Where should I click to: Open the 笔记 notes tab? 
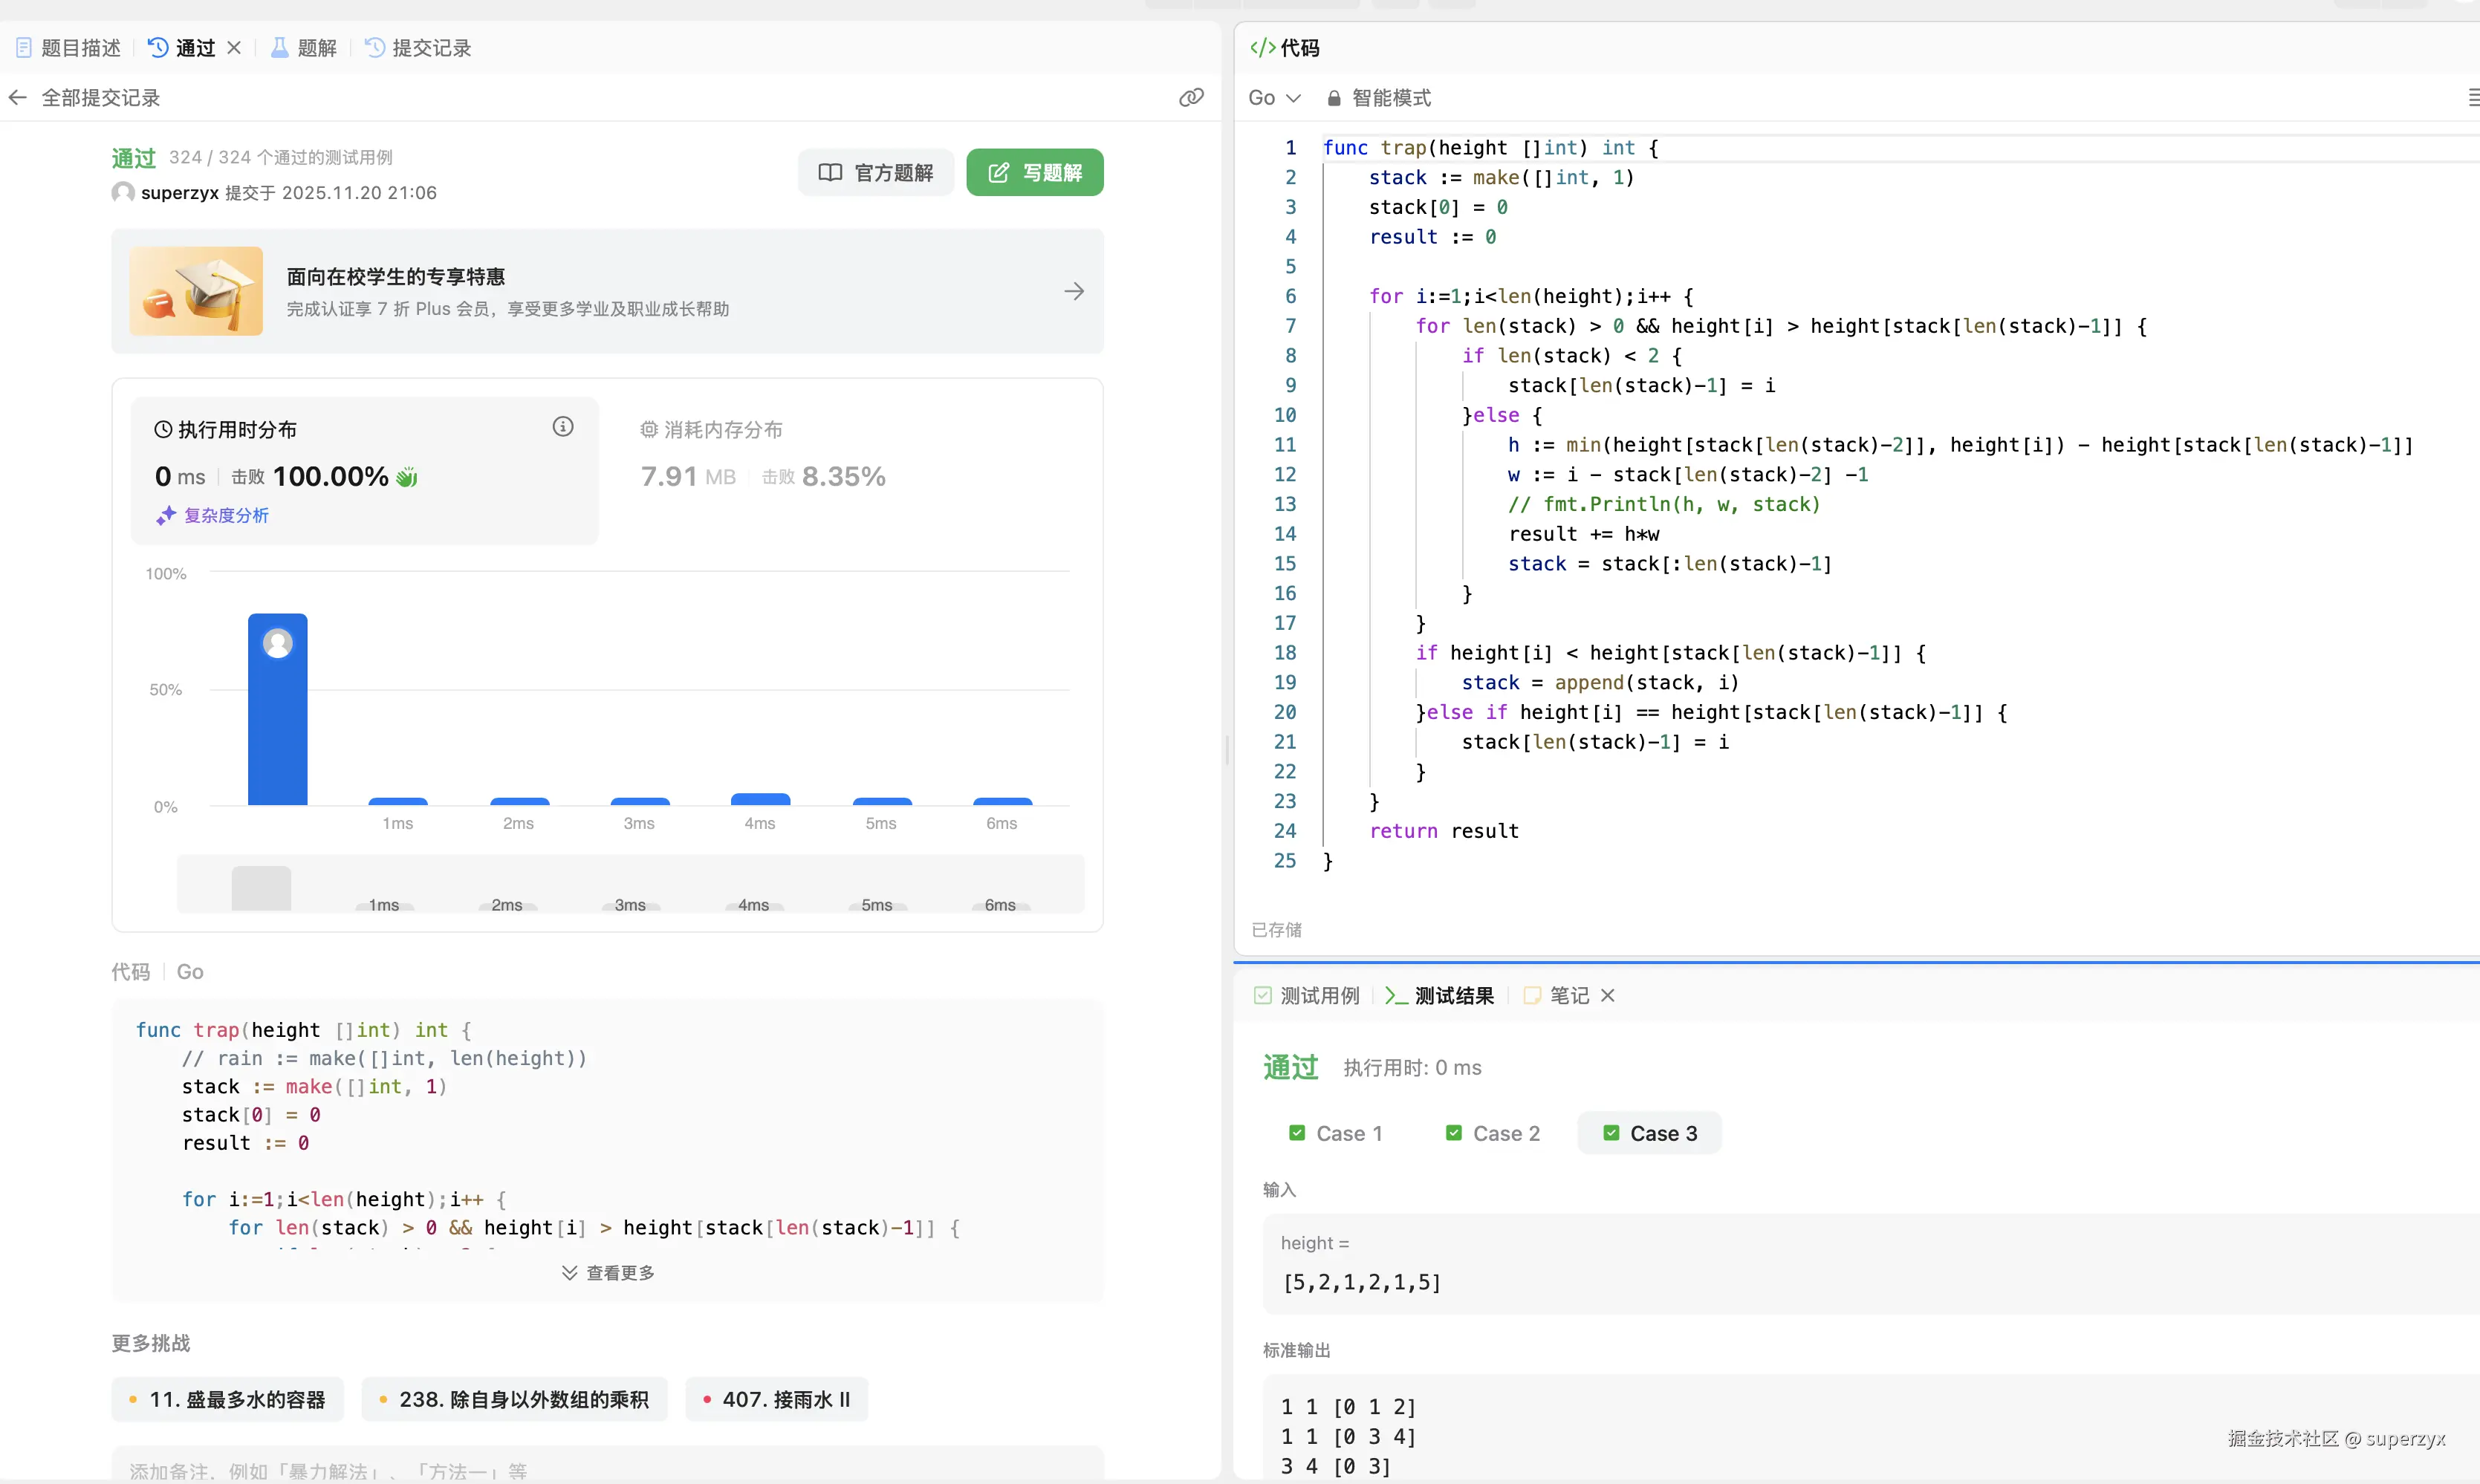1556,995
